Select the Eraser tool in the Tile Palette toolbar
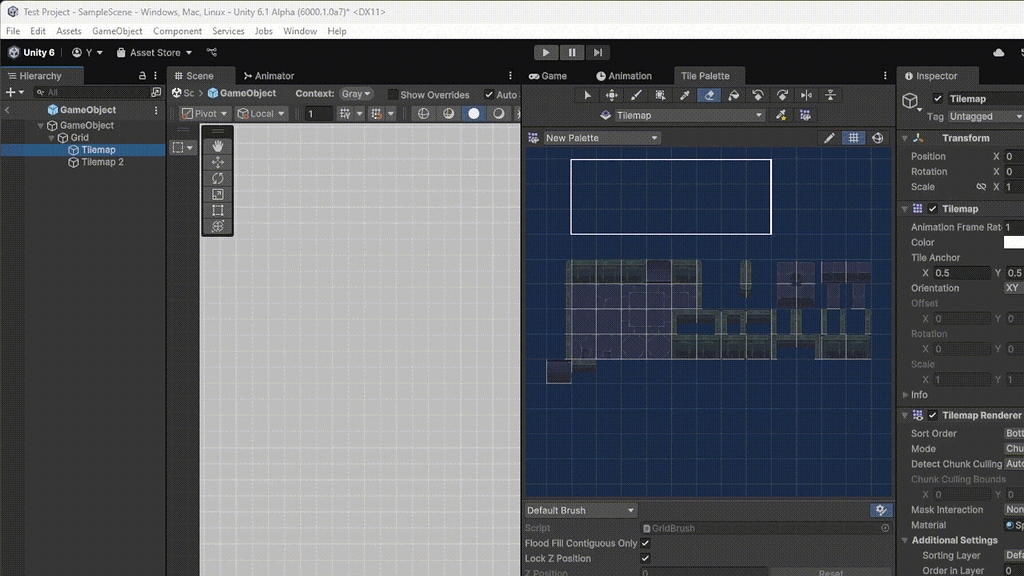Viewport: 1024px width, 576px height. coord(709,94)
